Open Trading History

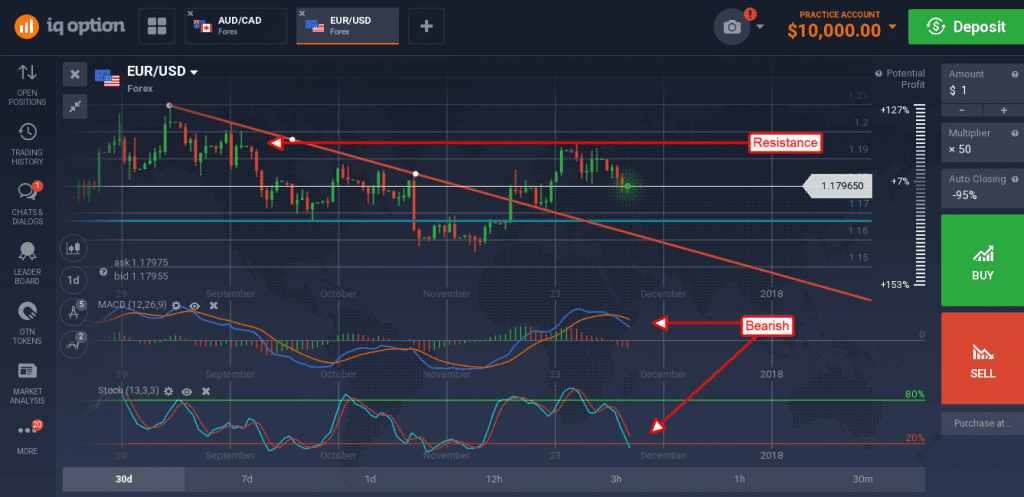pos(27,144)
